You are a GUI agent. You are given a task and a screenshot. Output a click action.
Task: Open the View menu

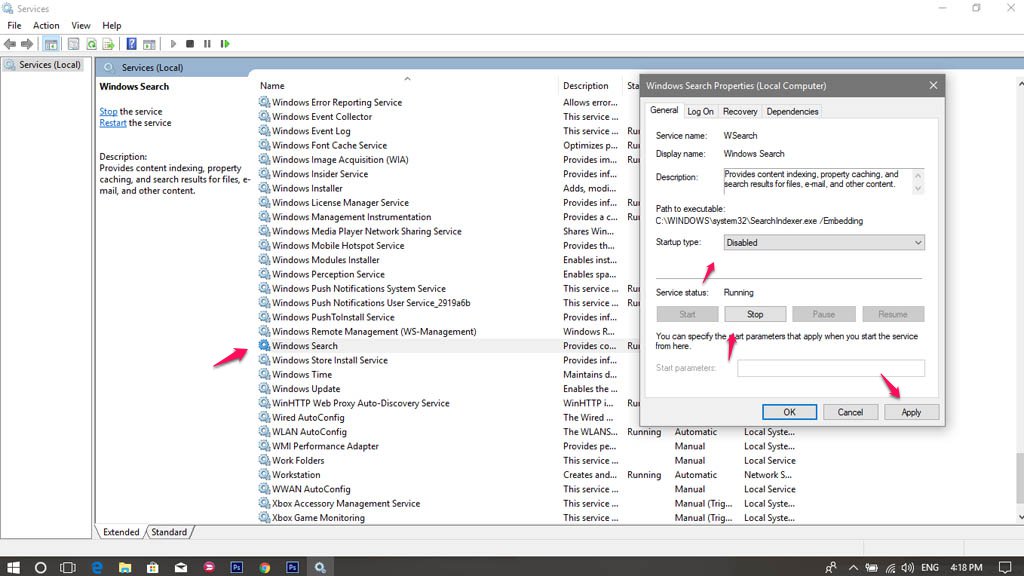(x=81, y=25)
